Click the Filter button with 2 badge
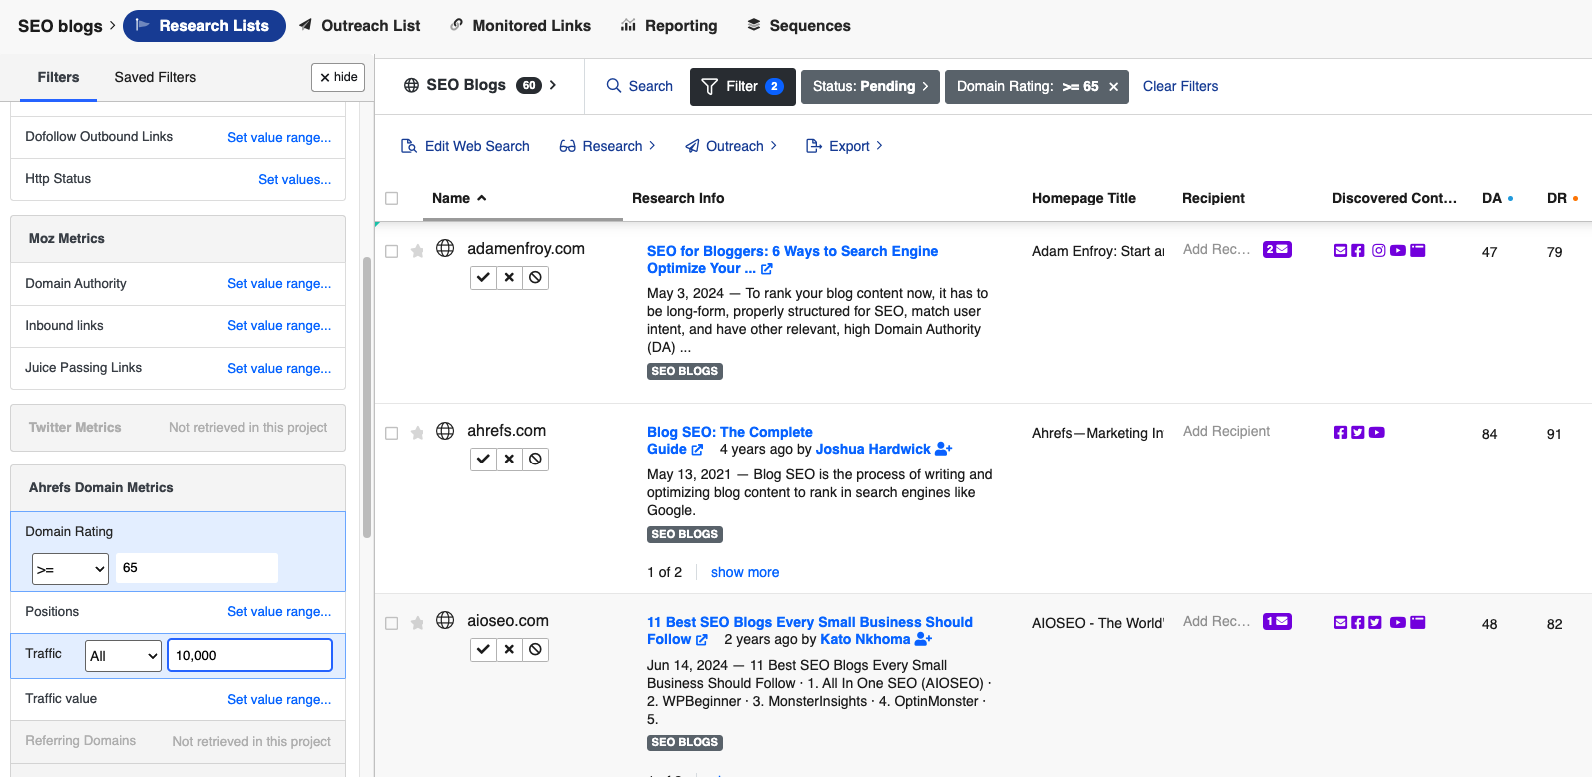This screenshot has height=777, width=1592. (x=743, y=86)
